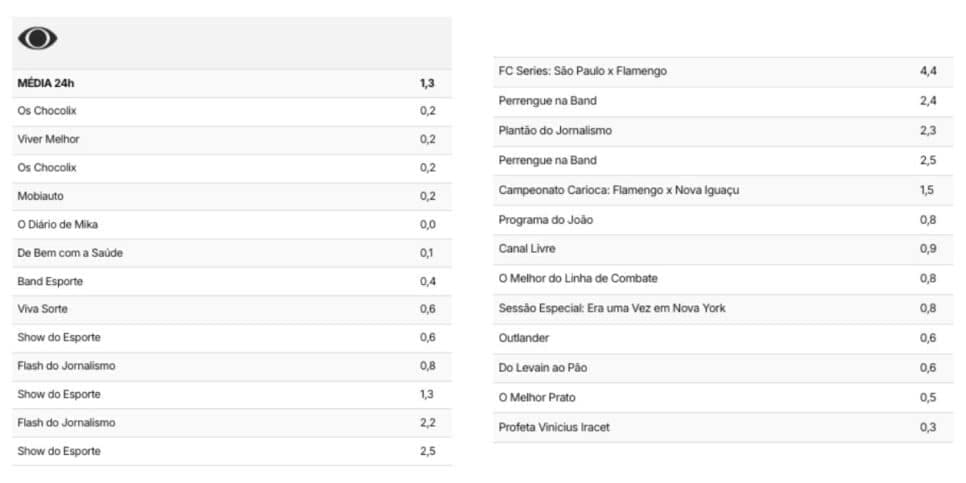The width and height of the screenshot is (966, 483).
Task: Click the Viva Sorte program row
Action: tap(232, 309)
